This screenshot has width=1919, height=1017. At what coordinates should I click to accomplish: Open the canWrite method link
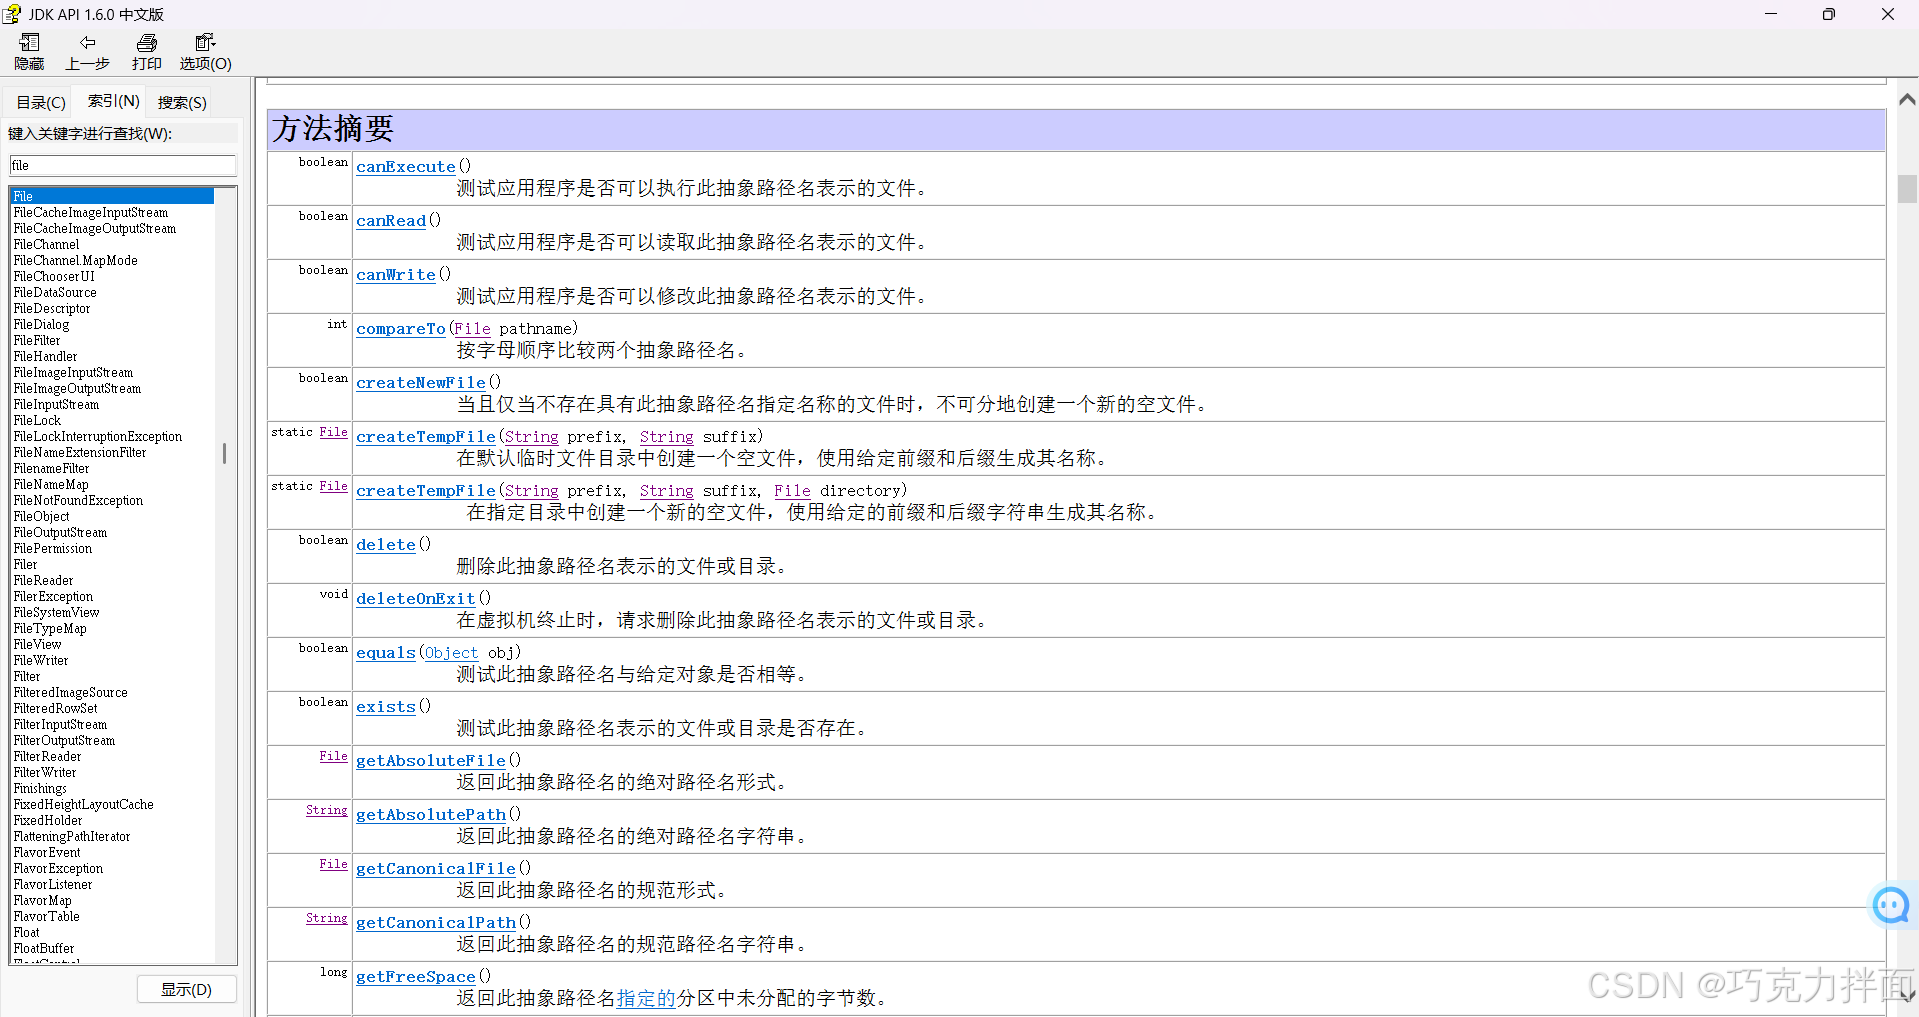coord(396,275)
